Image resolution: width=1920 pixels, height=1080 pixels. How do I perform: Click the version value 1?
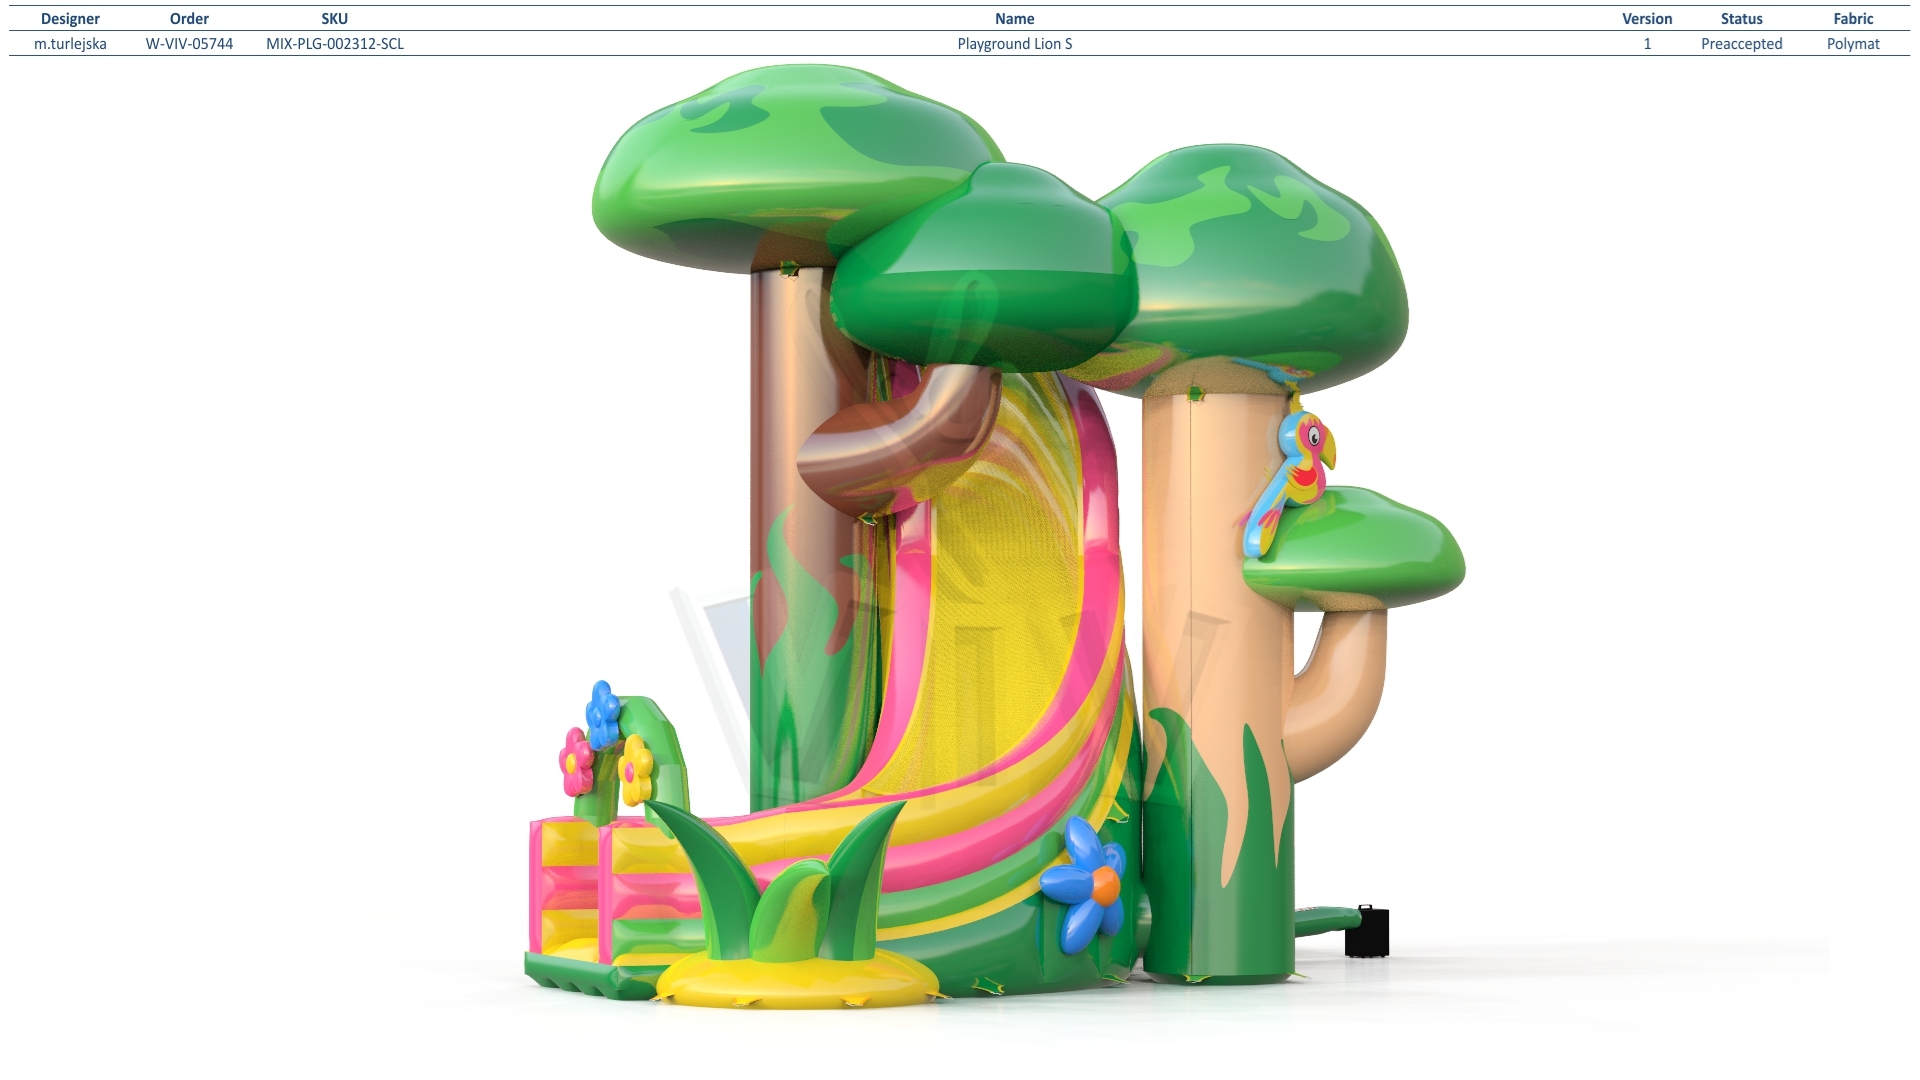click(1647, 44)
